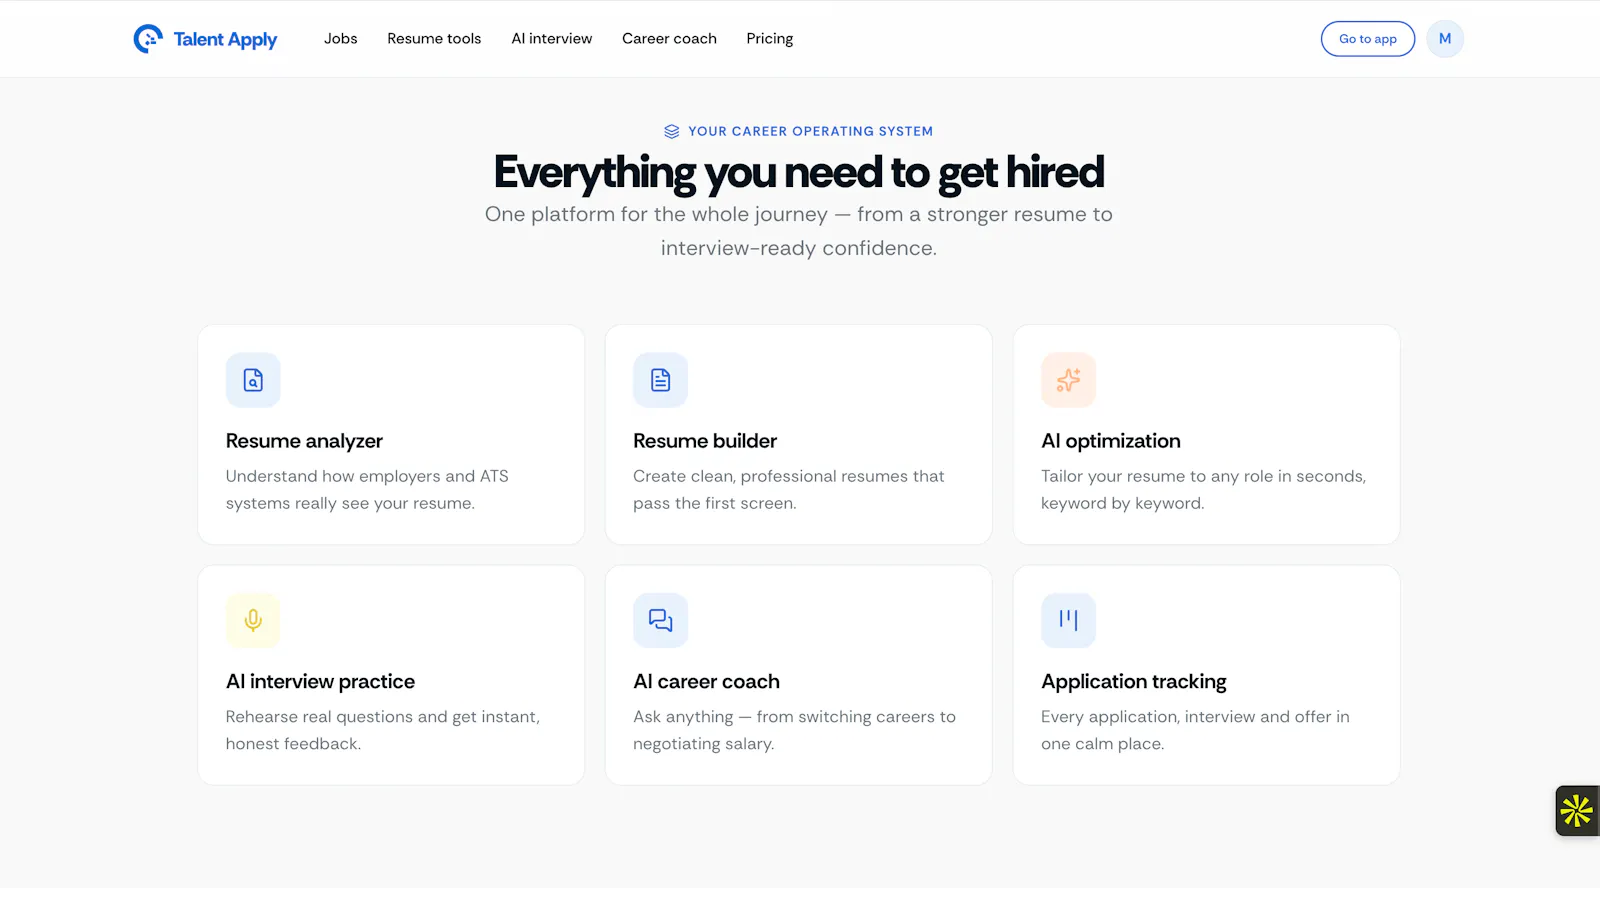Go to AI interview in navigation
This screenshot has height=913, width=1600.
click(552, 39)
